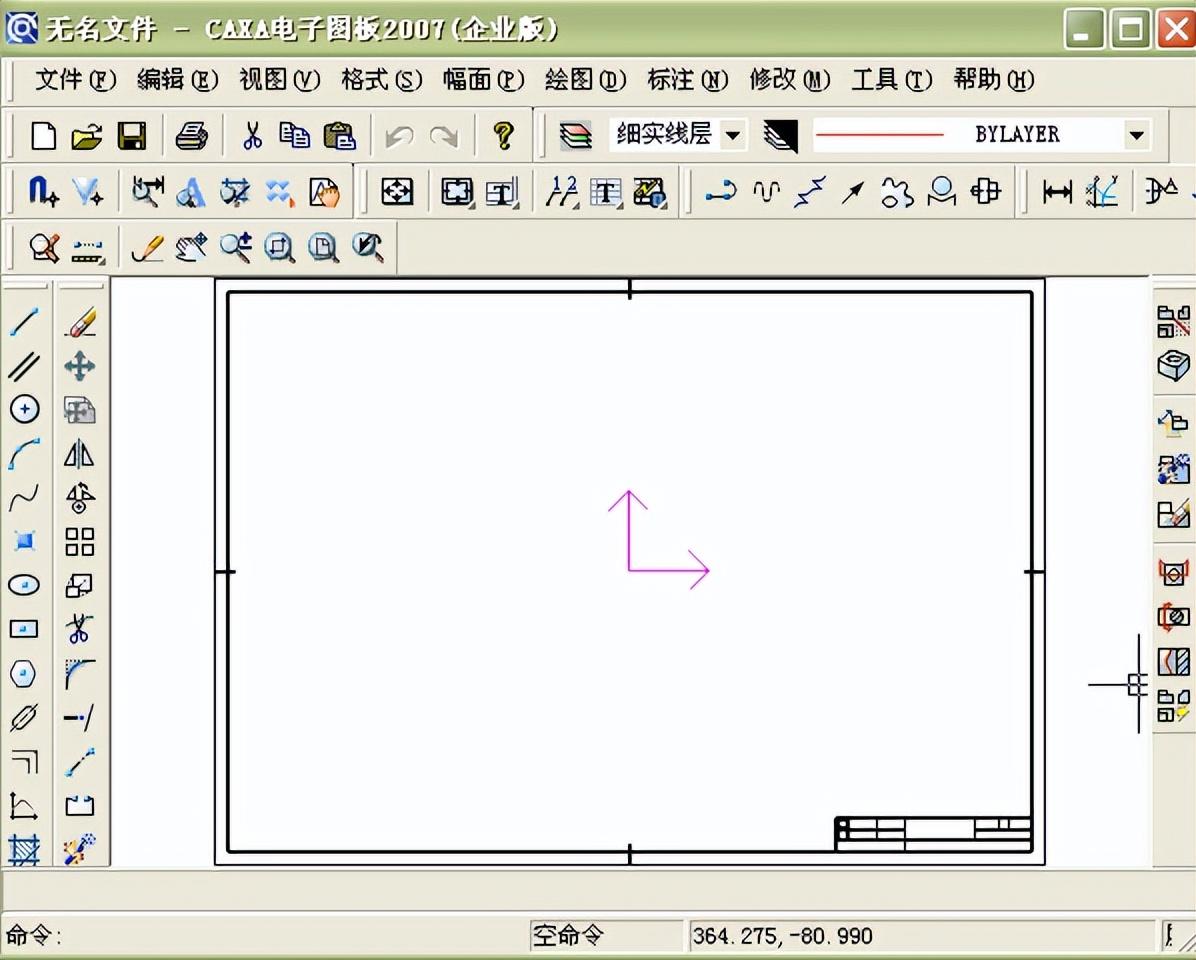Select the ellipse drawing tool
Image resolution: width=1196 pixels, height=960 pixels.
tap(24, 586)
